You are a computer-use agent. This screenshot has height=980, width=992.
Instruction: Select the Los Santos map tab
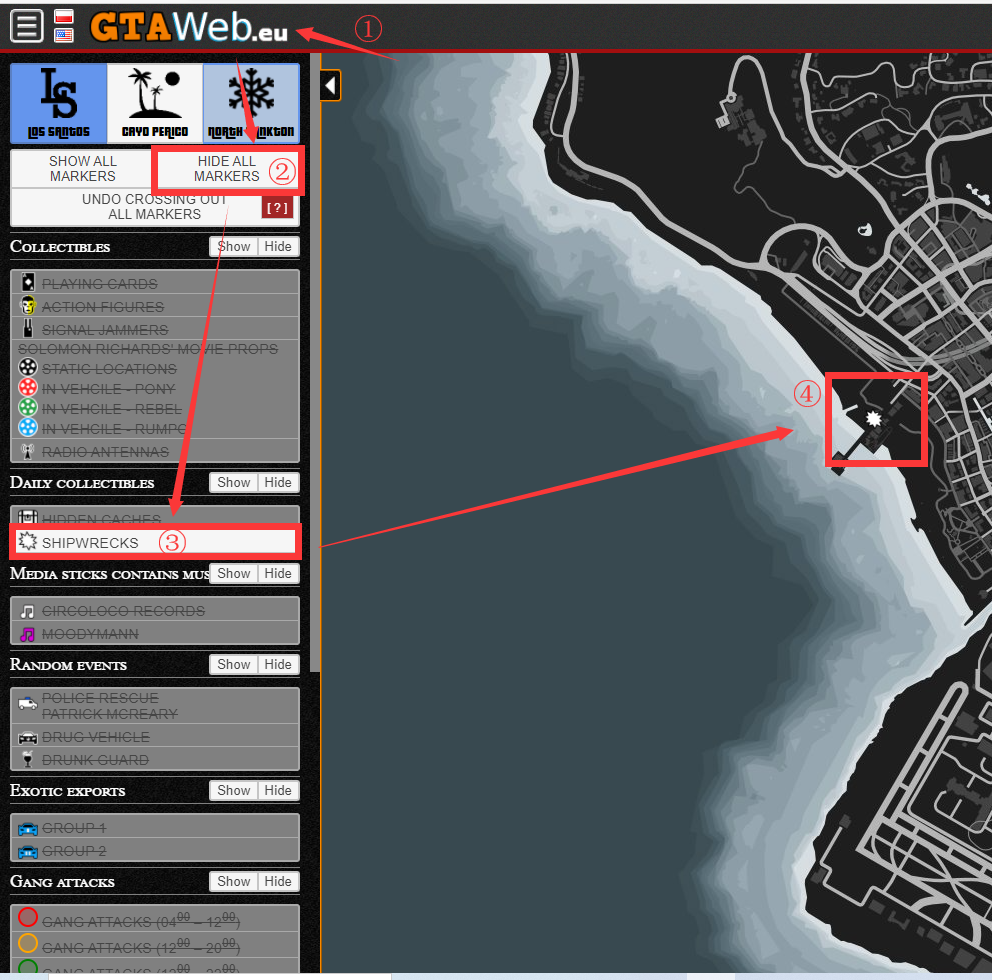coord(59,103)
